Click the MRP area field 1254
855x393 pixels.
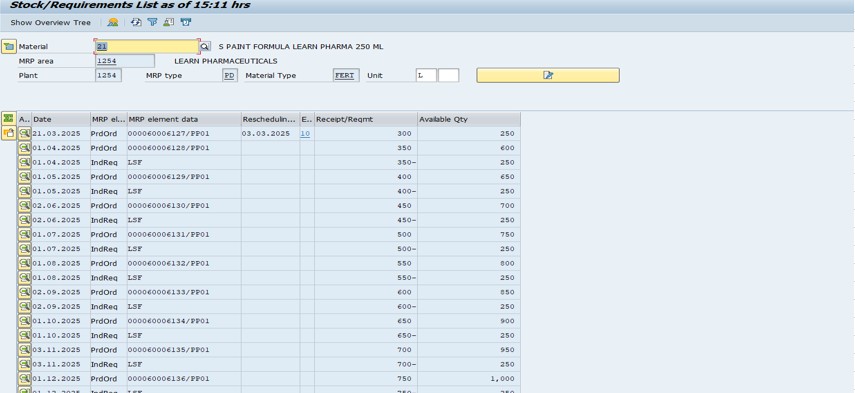(x=124, y=61)
